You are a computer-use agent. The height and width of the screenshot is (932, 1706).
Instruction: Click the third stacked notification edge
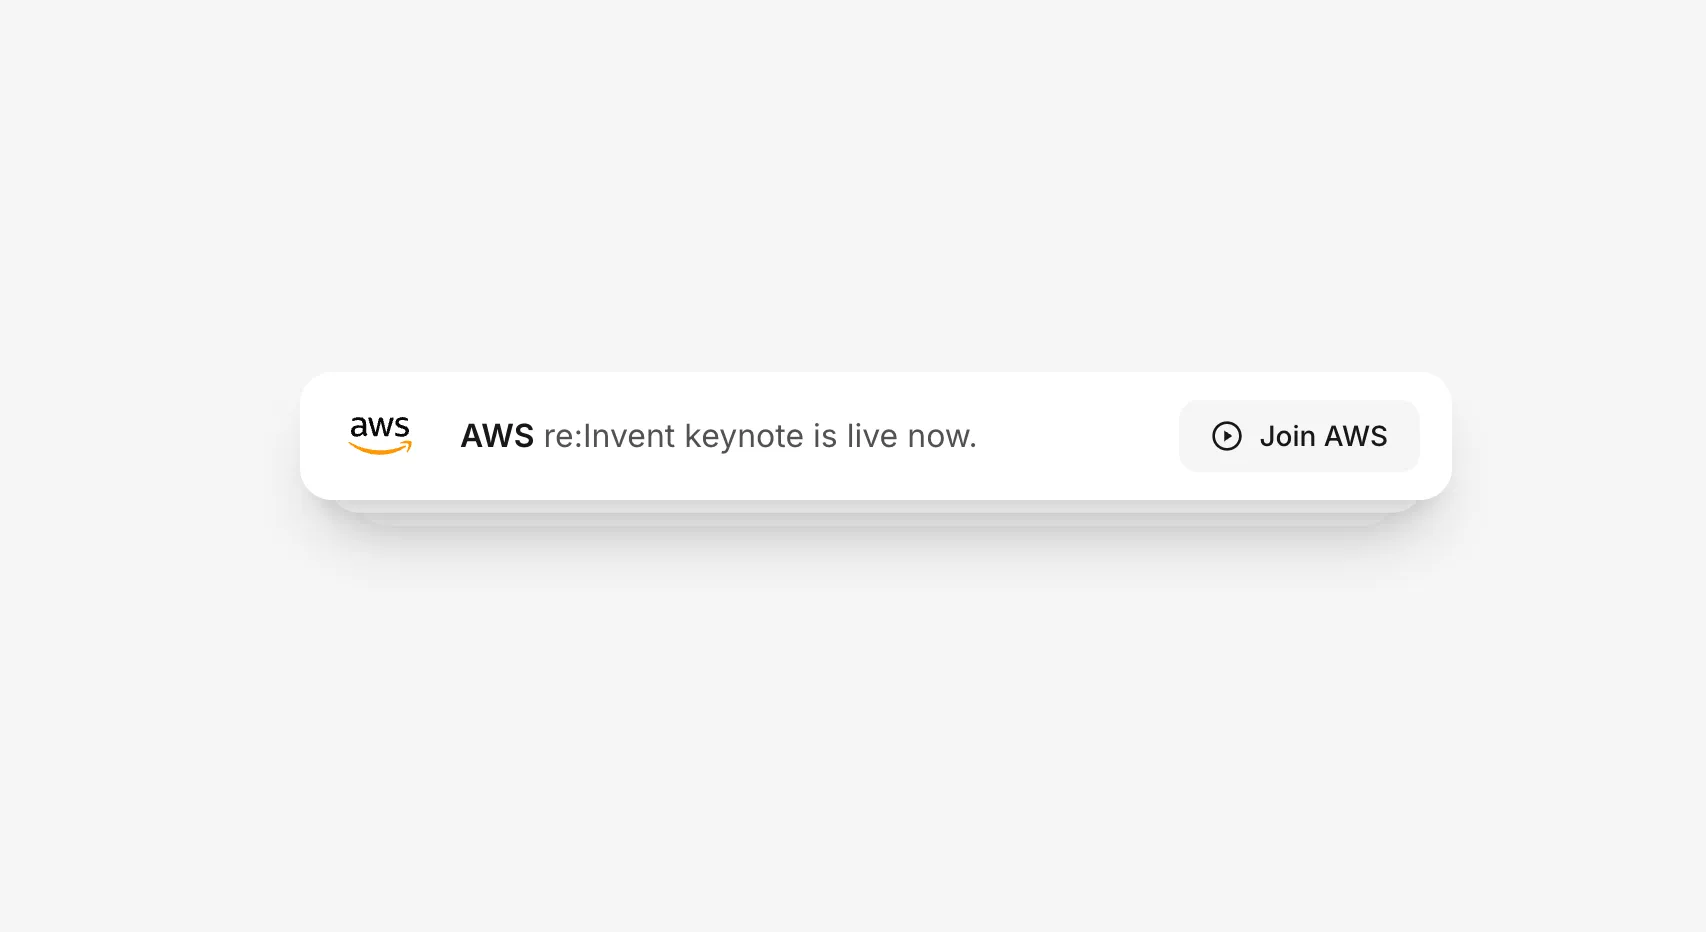tap(875, 520)
